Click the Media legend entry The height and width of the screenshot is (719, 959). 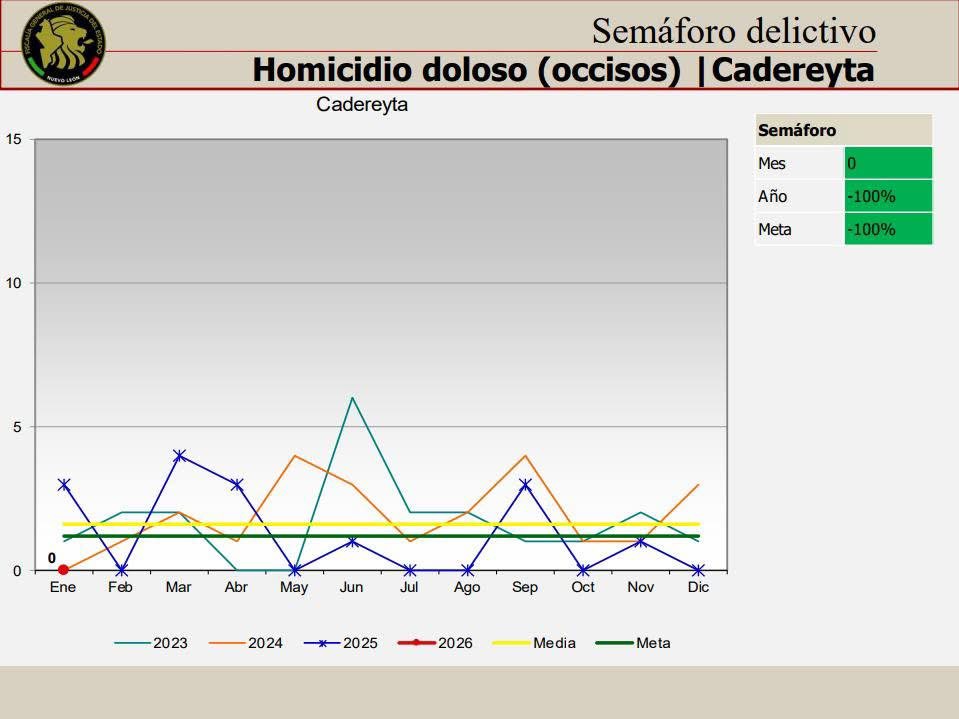(534, 643)
